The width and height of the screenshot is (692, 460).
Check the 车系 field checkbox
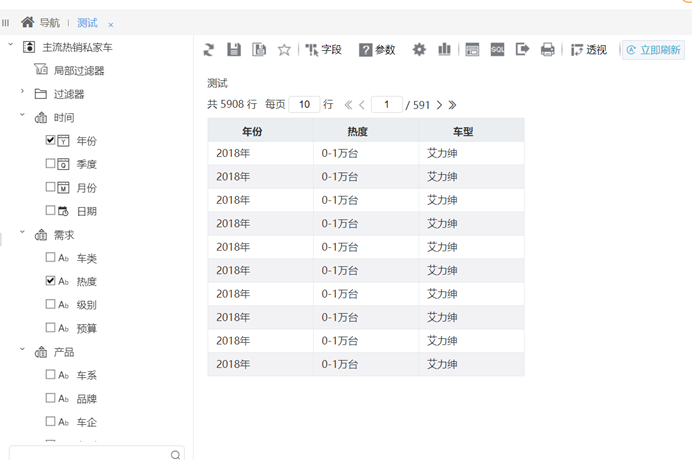pyautogui.click(x=50, y=374)
